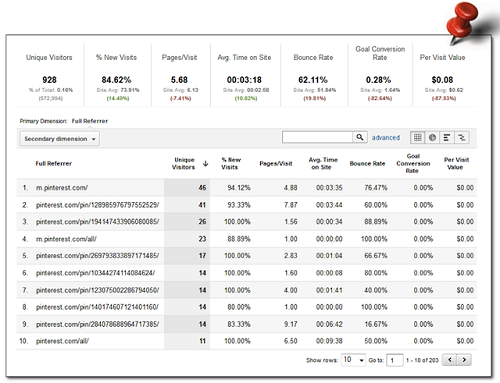Switch to performance bar view icon
The height and width of the screenshot is (383, 500).
447,137
